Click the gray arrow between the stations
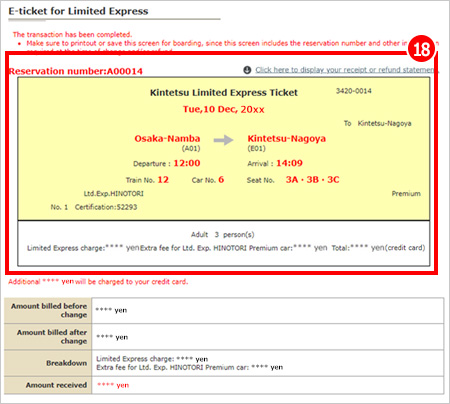The width and height of the screenshot is (450, 404). [x=223, y=140]
